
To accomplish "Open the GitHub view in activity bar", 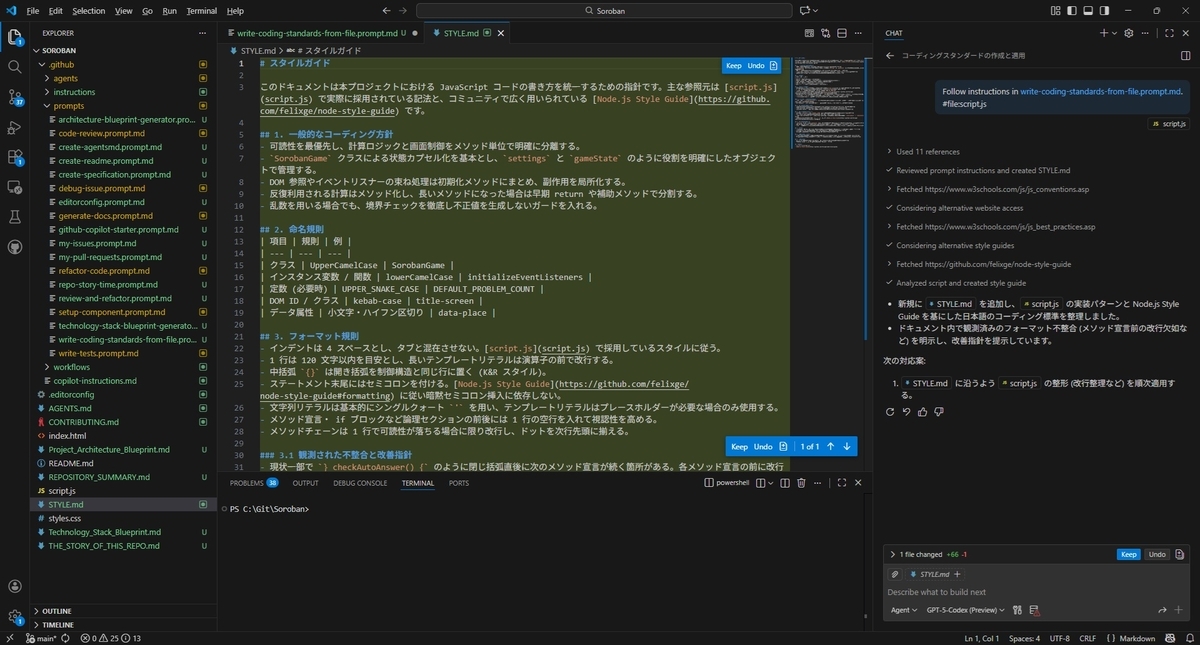I will click(15, 247).
